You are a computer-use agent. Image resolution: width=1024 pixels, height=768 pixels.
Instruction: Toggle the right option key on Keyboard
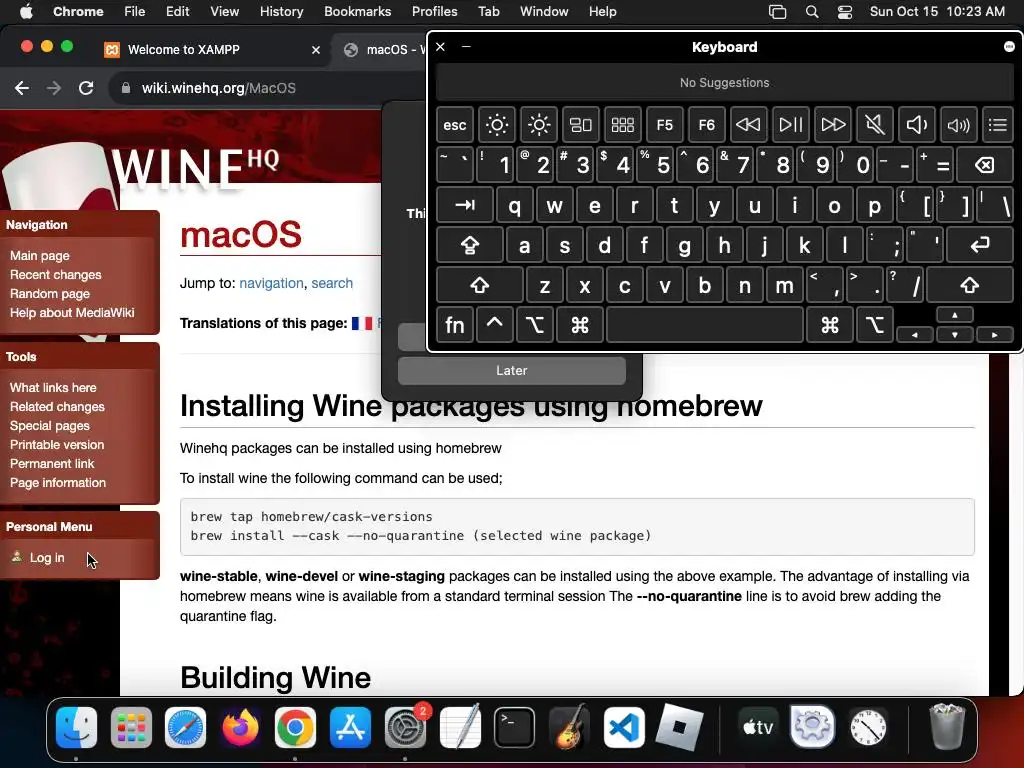pos(874,325)
